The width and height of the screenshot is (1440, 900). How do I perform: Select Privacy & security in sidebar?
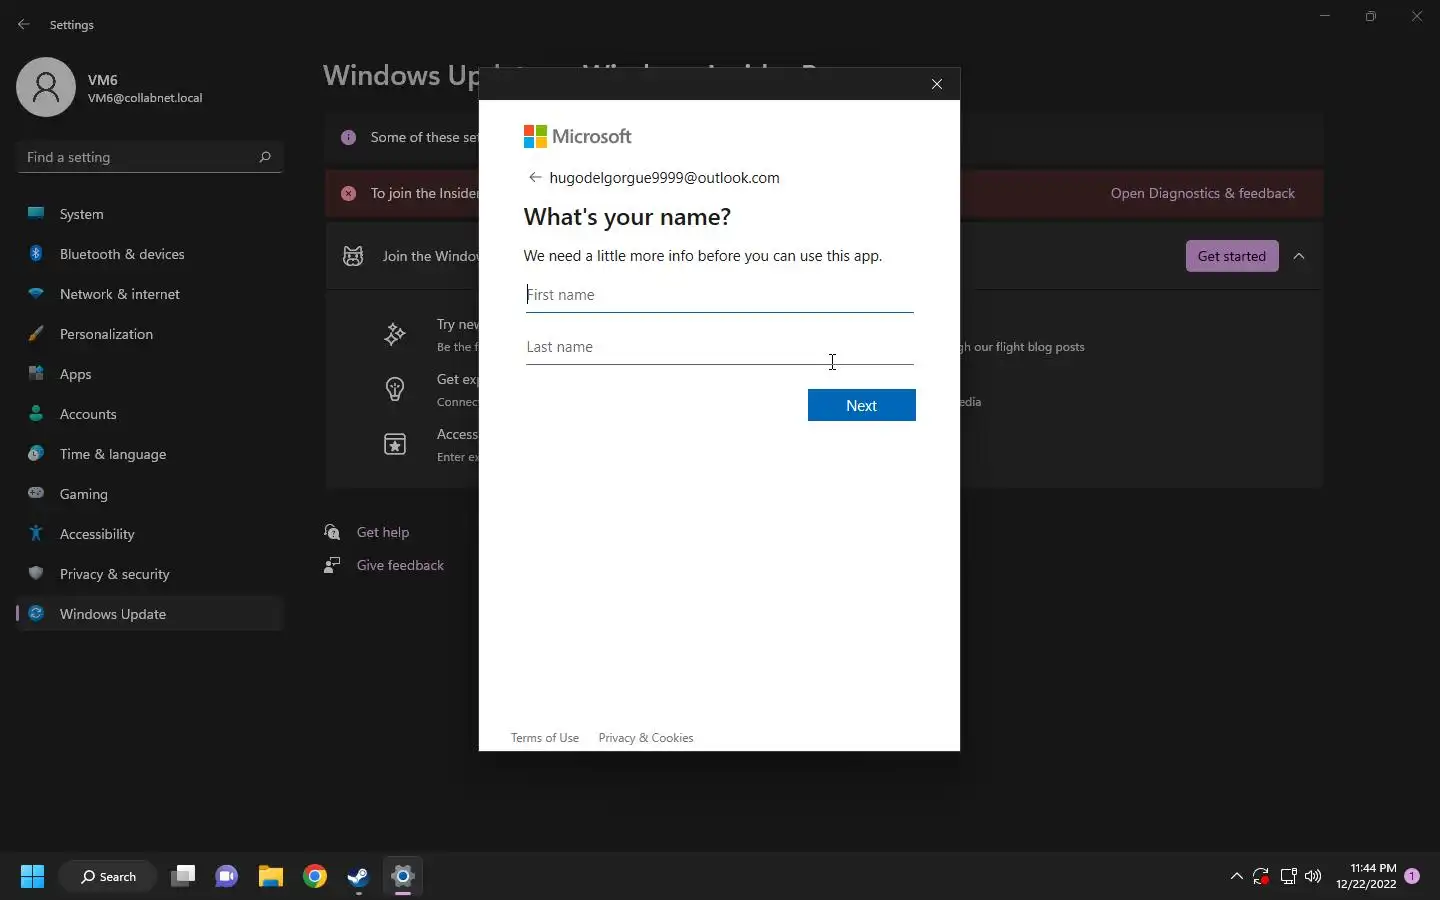150,574
